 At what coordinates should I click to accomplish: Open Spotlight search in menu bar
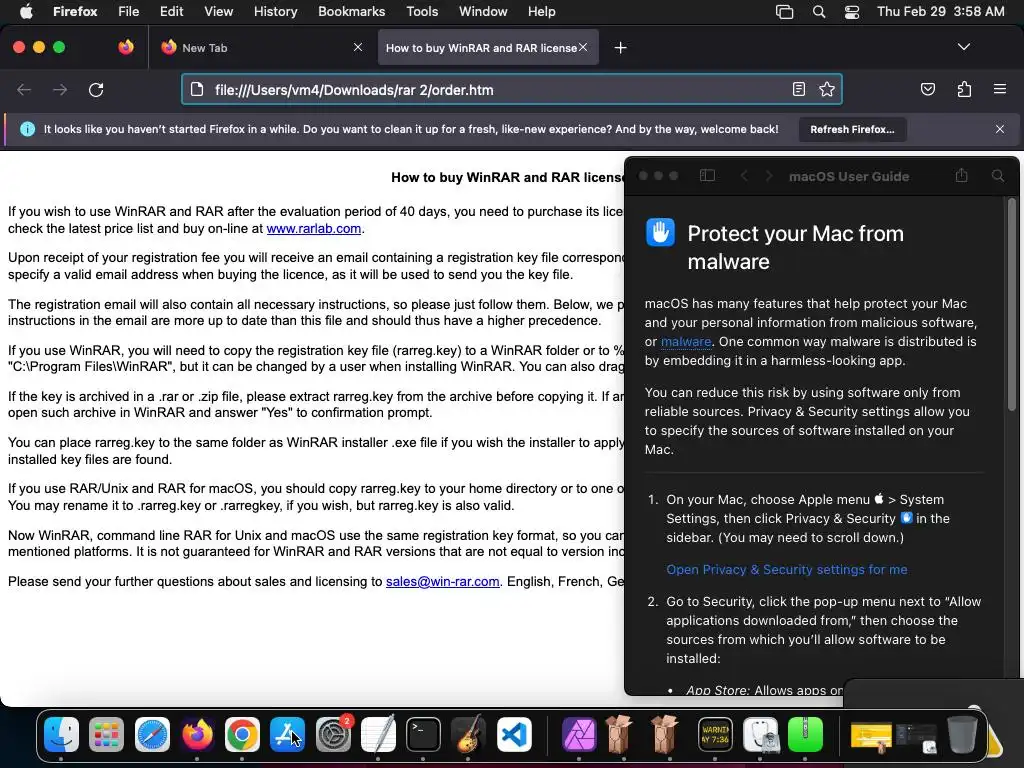pos(819,12)
